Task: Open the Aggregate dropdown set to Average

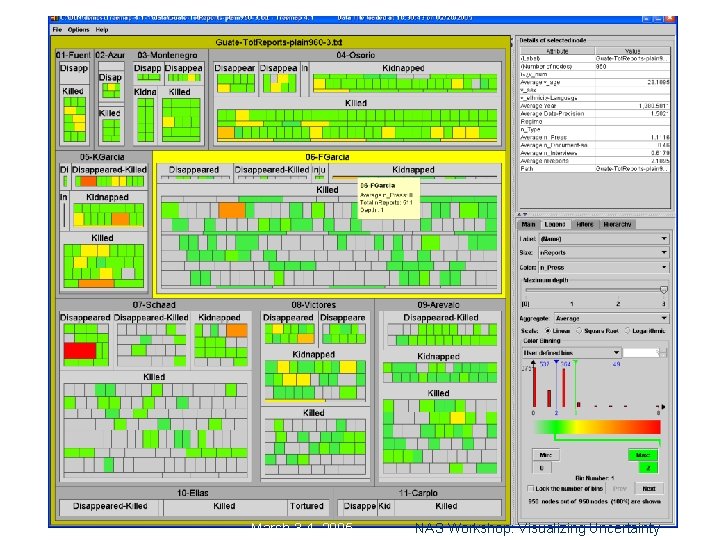Action: coord(610,318)
